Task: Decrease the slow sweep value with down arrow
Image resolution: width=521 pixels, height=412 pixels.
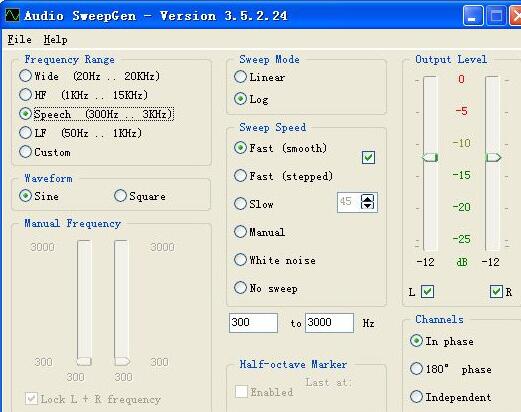Action: tap(368, 206)
